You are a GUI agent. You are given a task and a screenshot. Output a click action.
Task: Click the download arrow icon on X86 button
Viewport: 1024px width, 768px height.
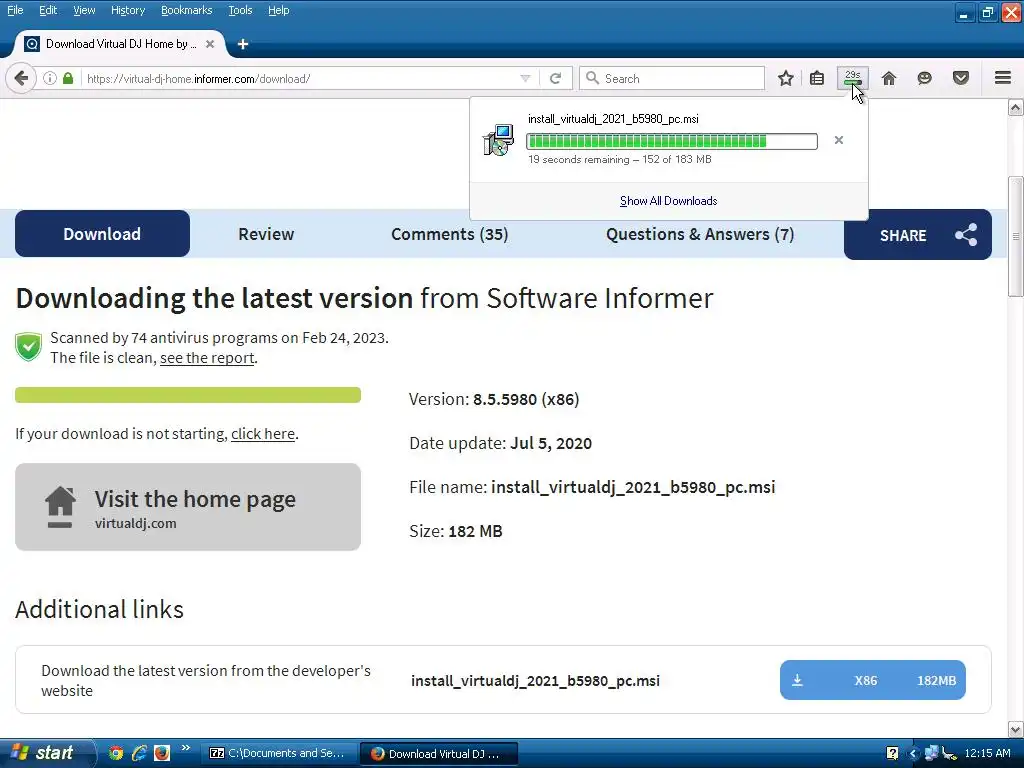point(797,680)
